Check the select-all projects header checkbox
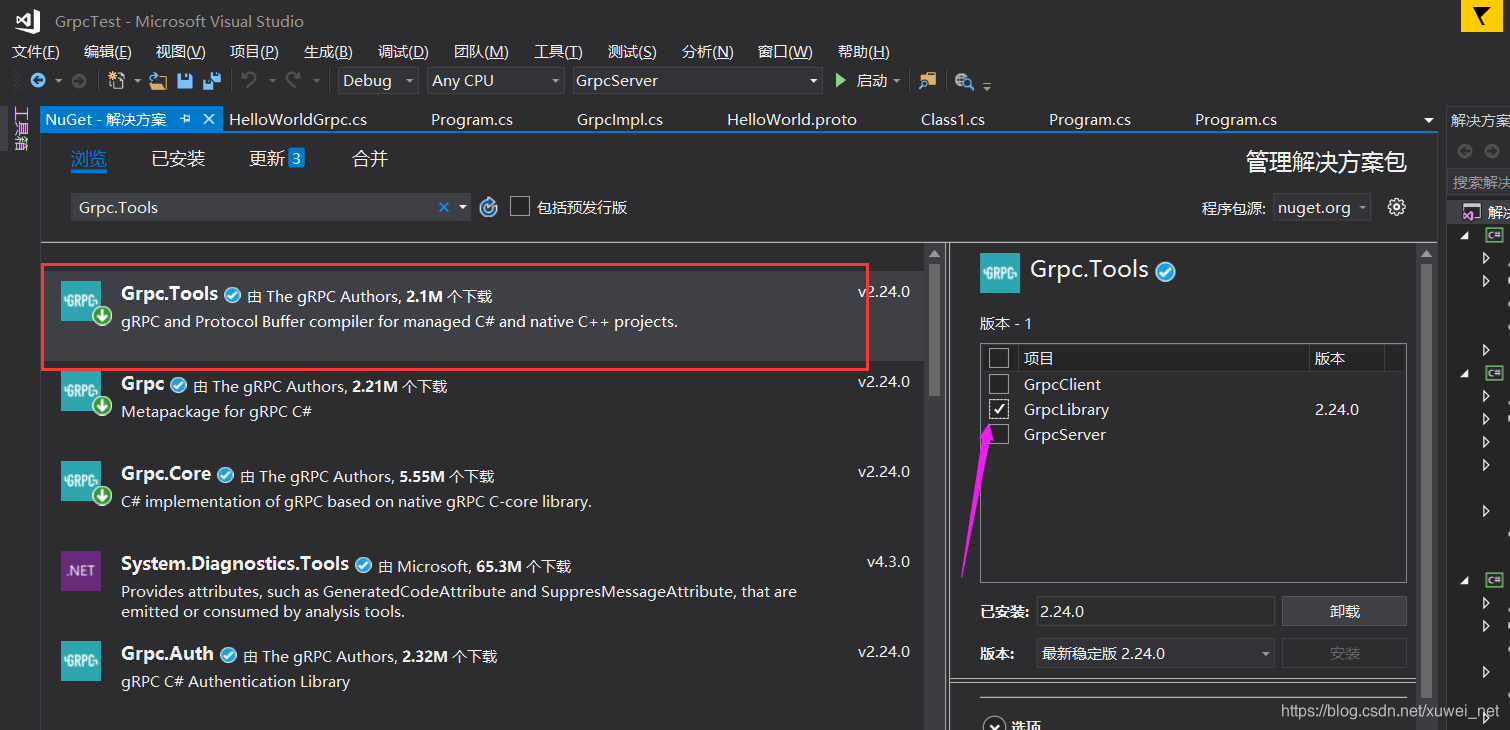The image size is (1510, 730). pyautogui.click(x=998, y=358)
